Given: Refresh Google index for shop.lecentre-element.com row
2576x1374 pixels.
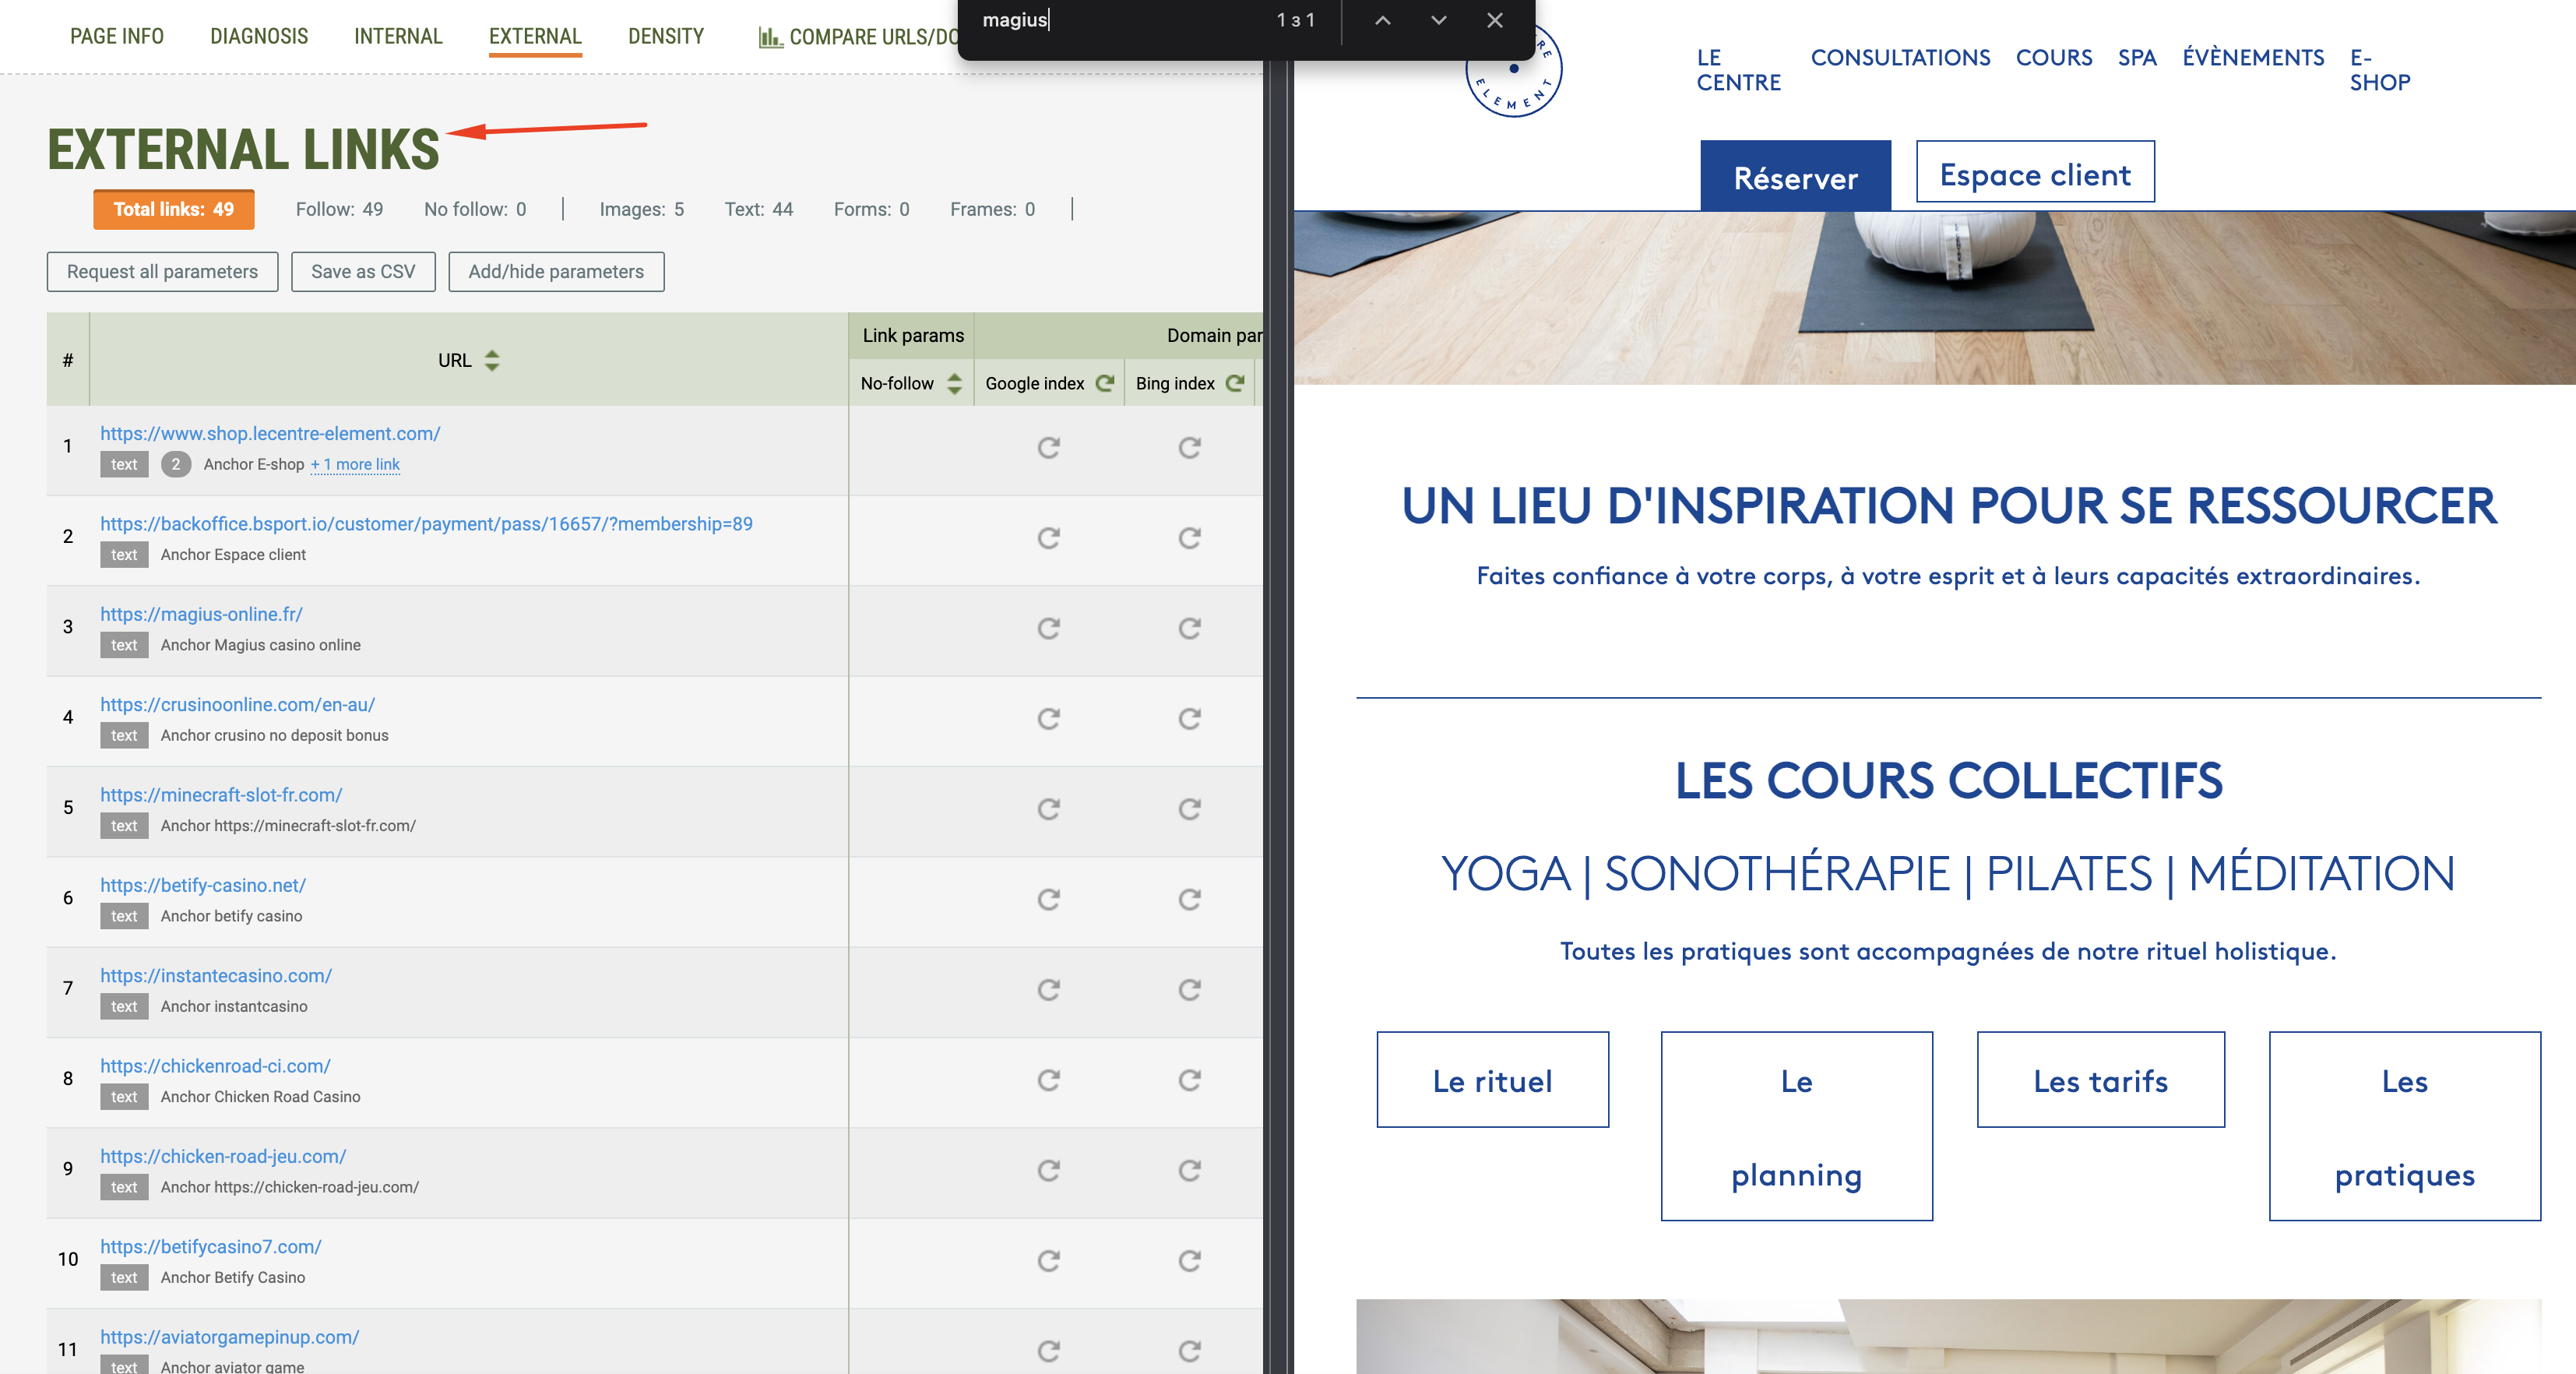Looking at the screenshot, I should [1048, 447].
